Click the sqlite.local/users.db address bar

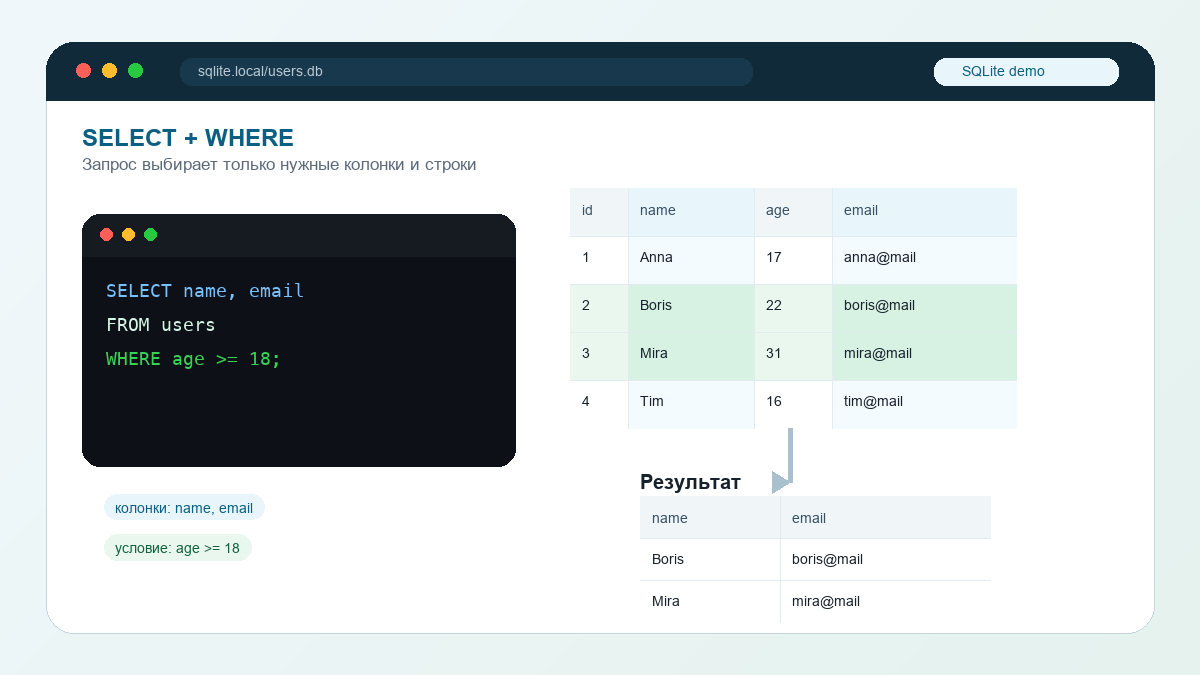click(466, 72)
